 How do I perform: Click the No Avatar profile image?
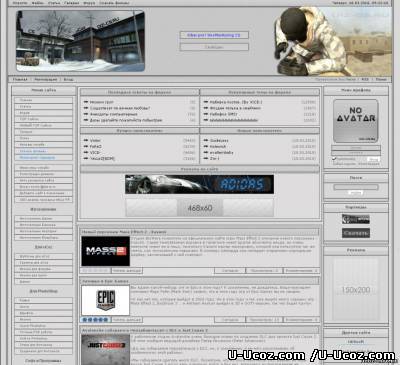pyautogui.click(x=356, y=121)
